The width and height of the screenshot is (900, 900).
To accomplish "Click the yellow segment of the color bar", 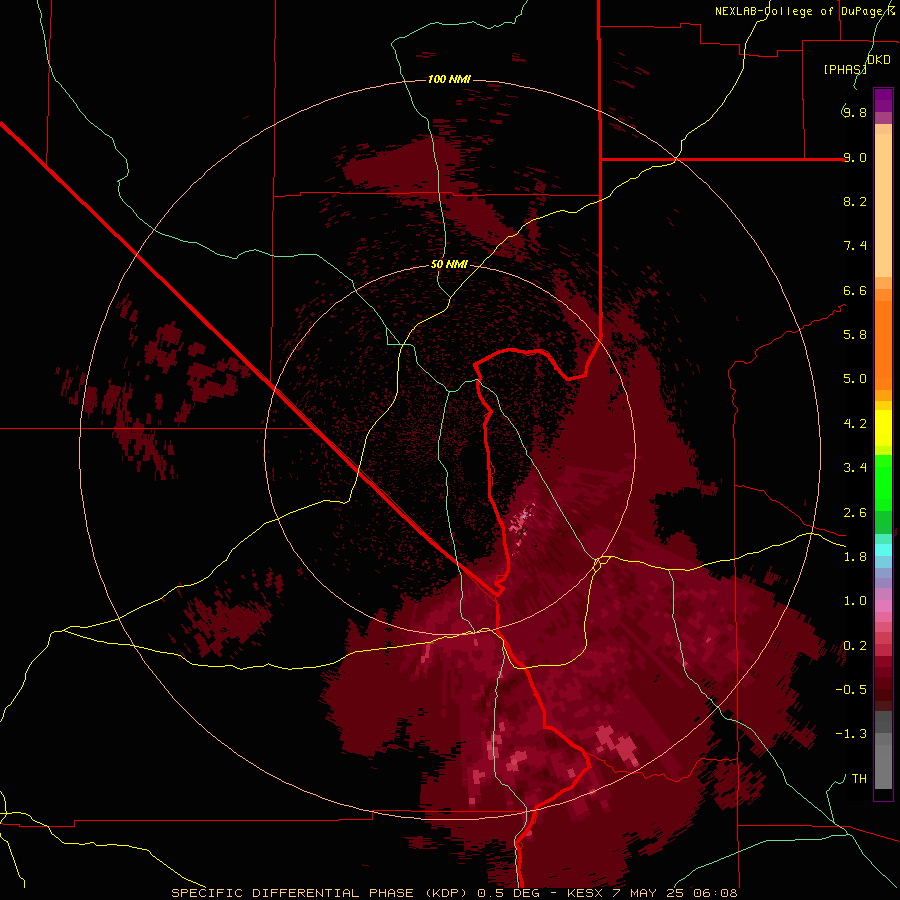I will tap(883, 428).
